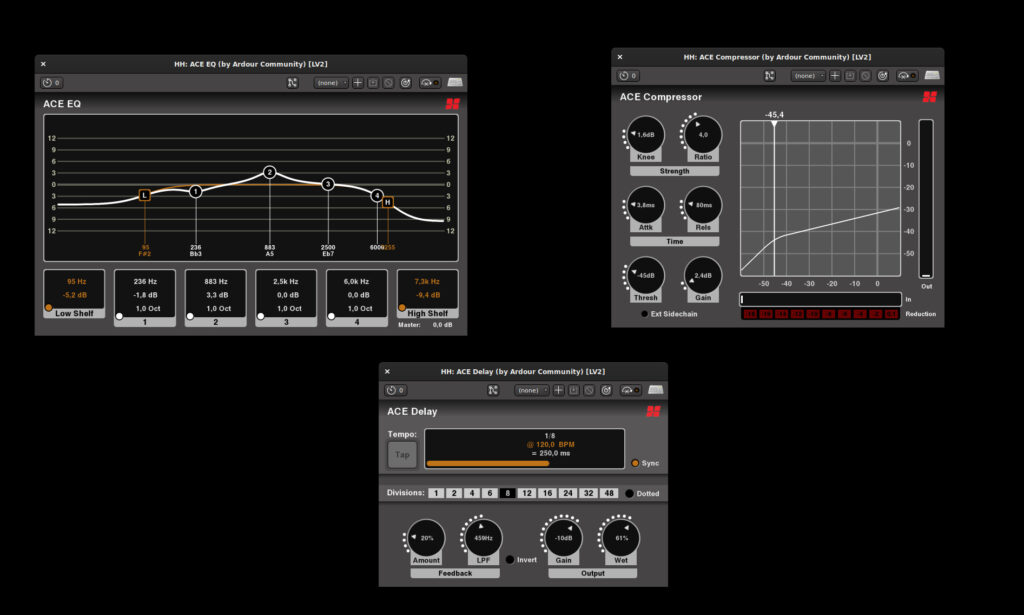Reset parameters in ACE Compressor toolbar
The image size is (1024, 615).
[x=882, y=76]
